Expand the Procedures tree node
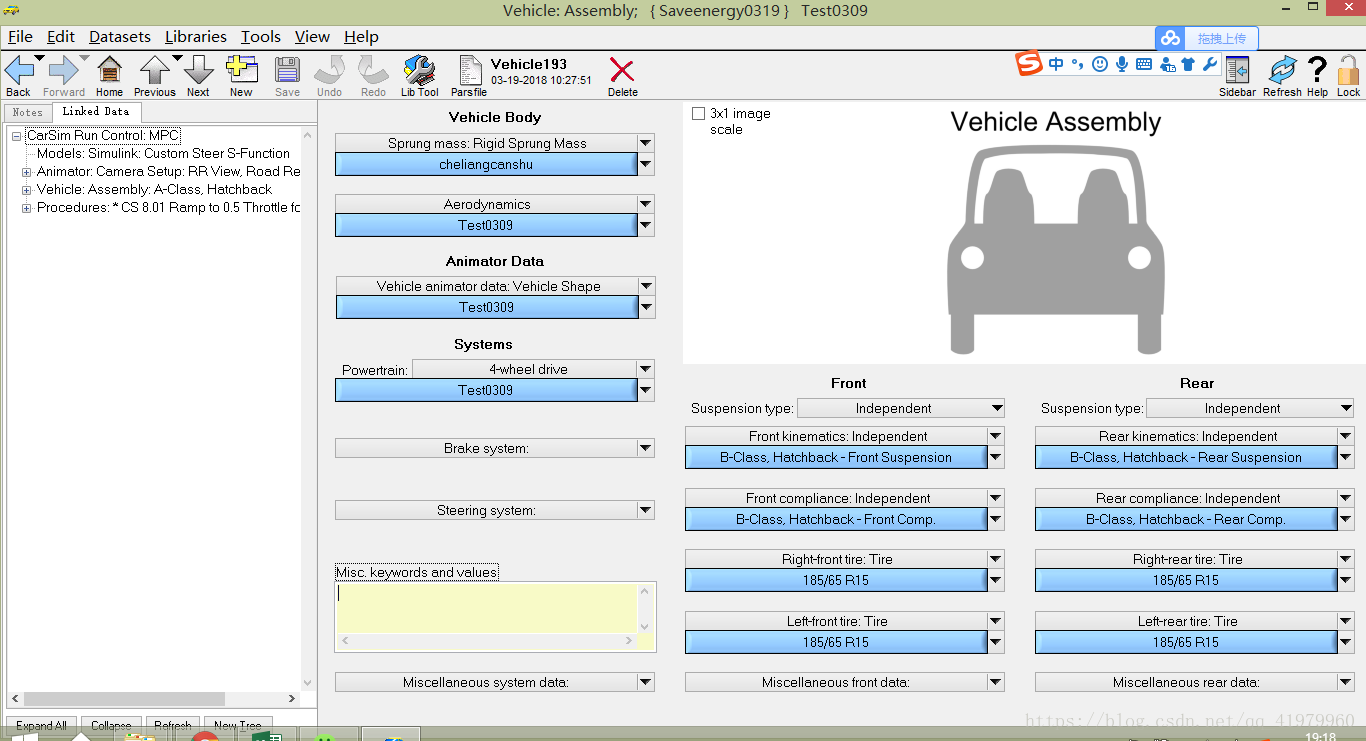Viewport: 1366px width, 741px height. tap(26, 208)
